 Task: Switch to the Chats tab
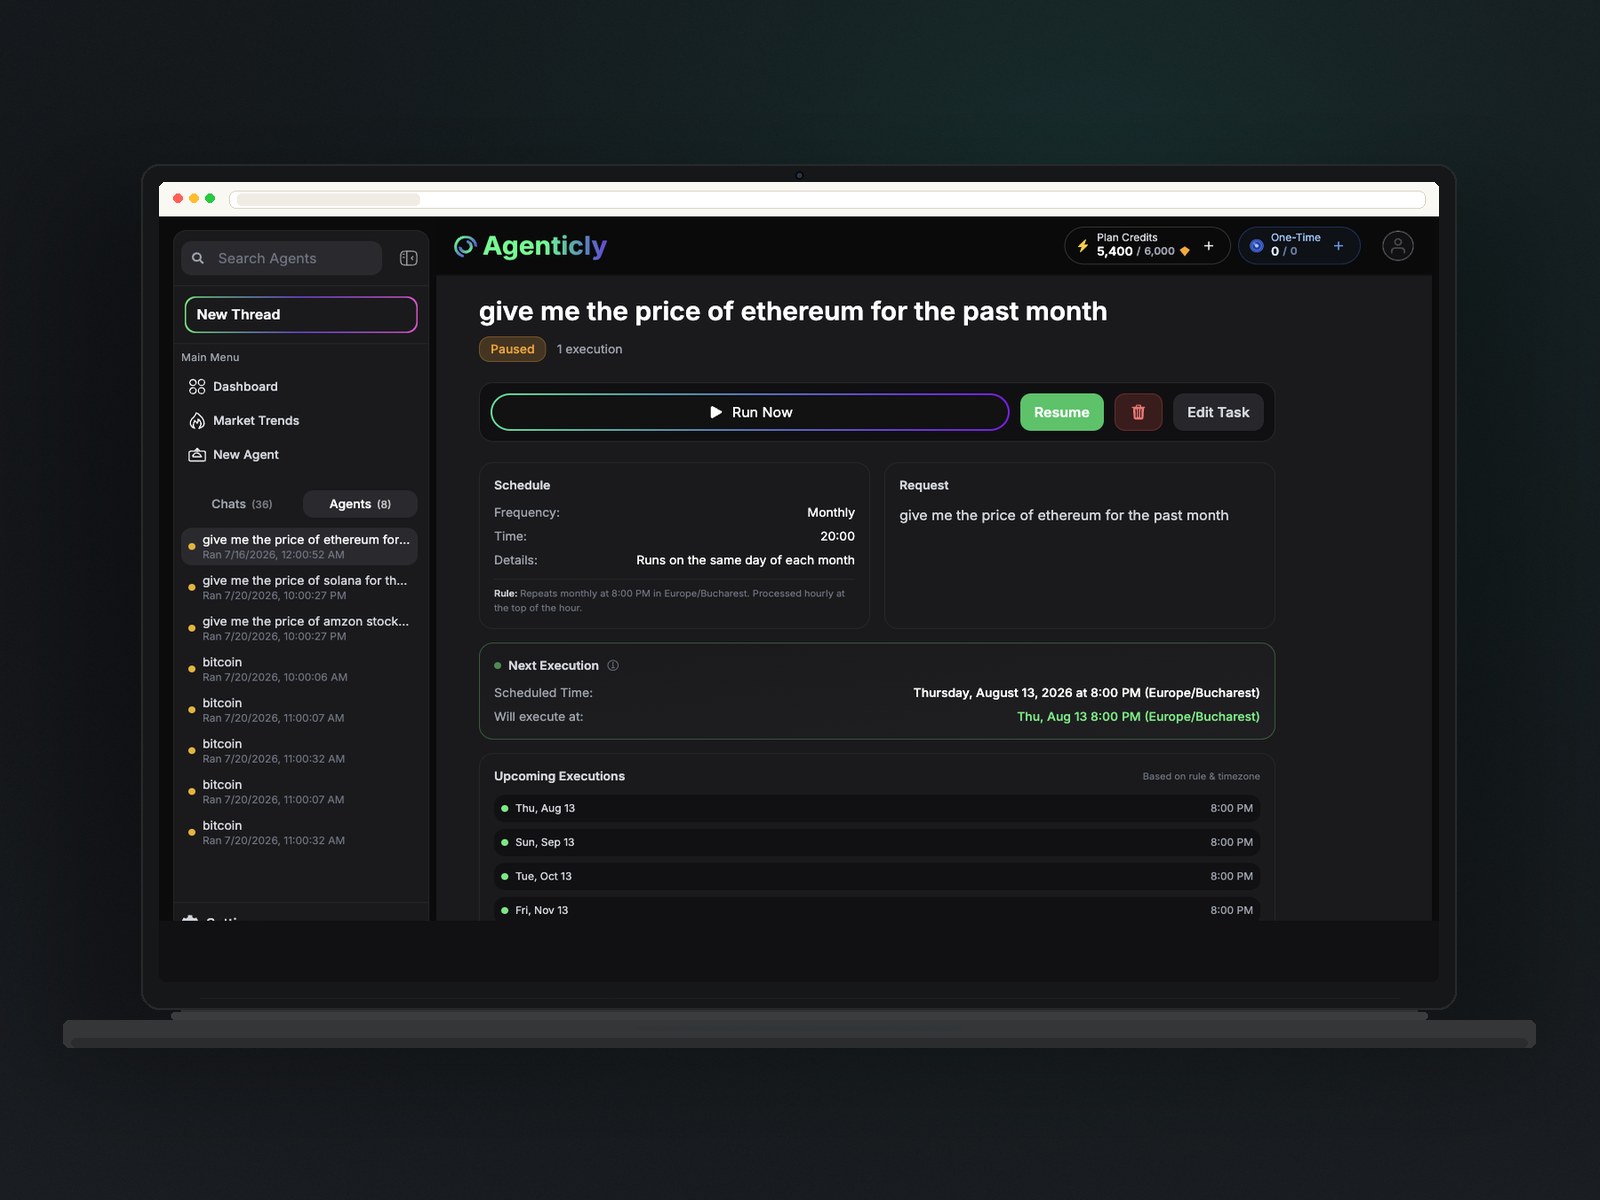coord(242,504)
